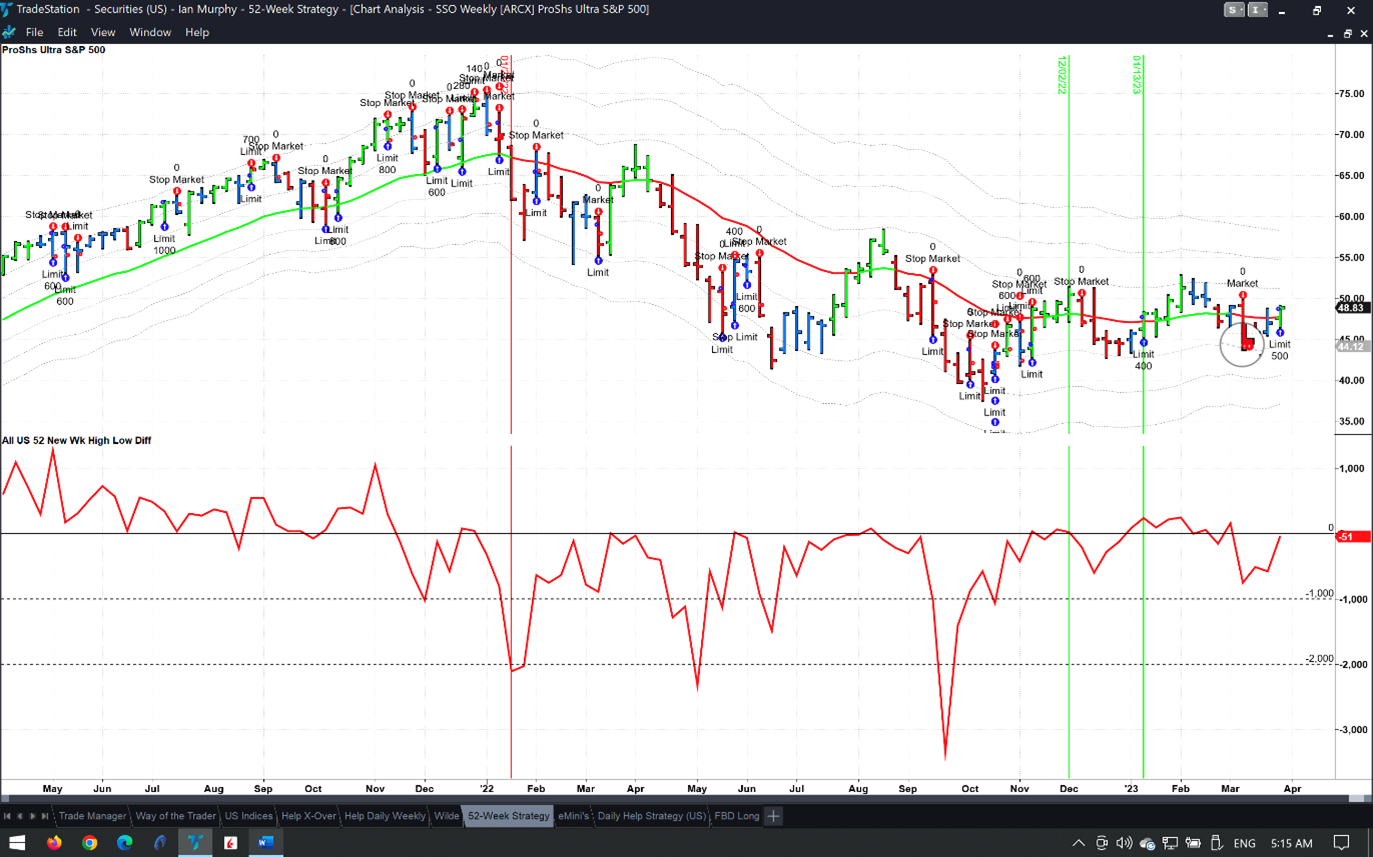Click the I interval-link button in the title bar

click(x=1257, y=10)
